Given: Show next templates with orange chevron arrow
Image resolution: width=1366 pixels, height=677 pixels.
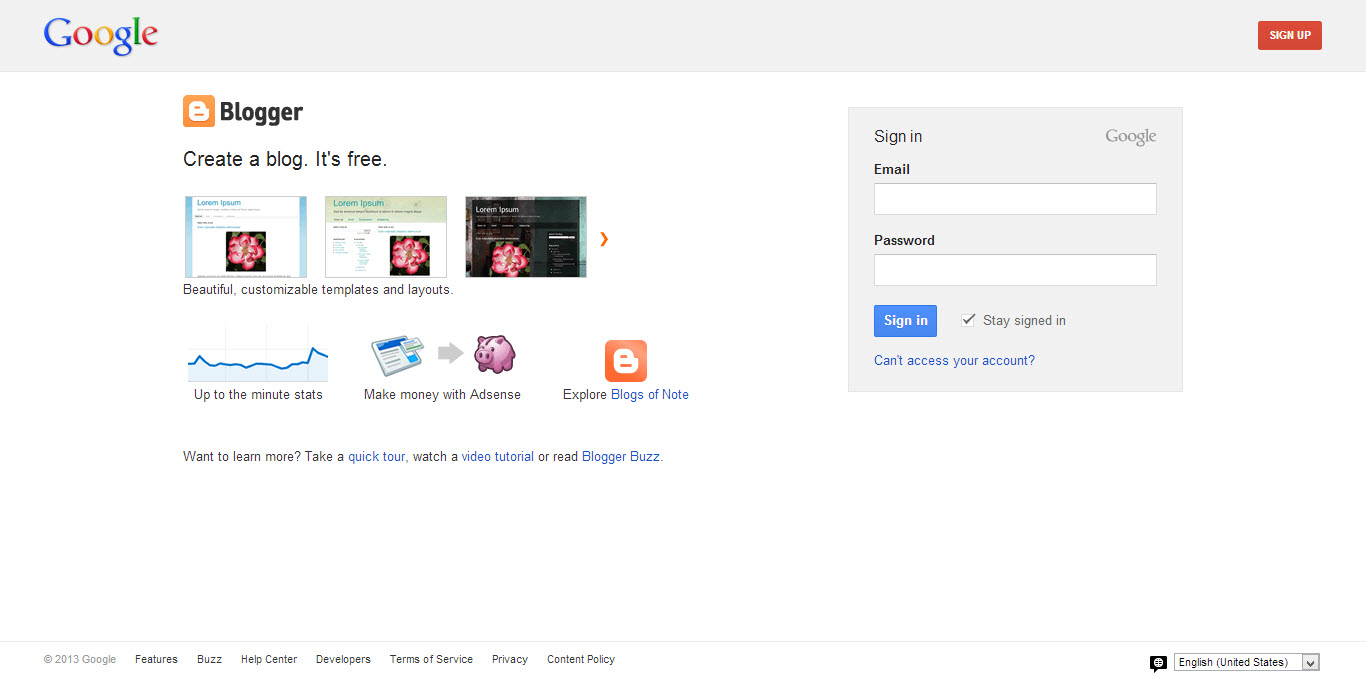Looking at the screenshot, I should [604, 239].
